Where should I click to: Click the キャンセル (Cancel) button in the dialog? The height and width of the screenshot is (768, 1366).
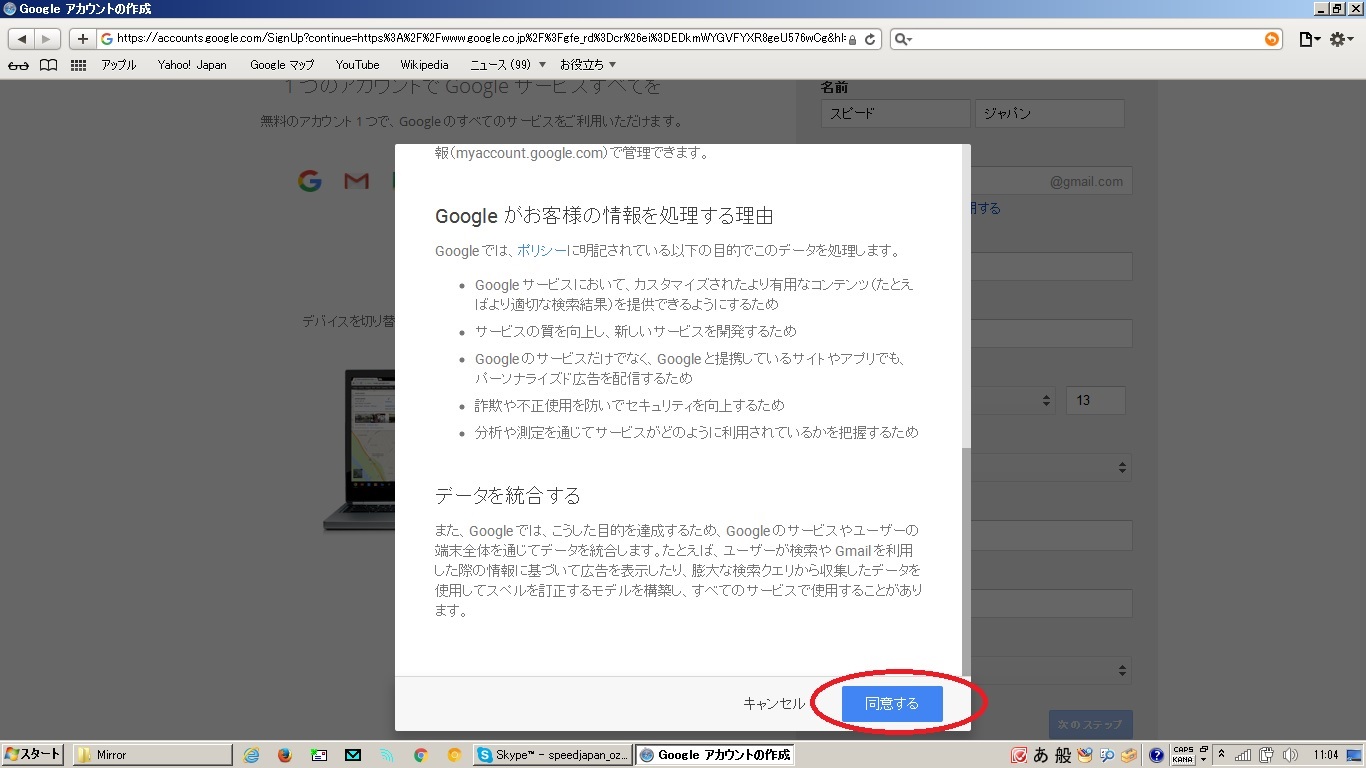[773, 703]
